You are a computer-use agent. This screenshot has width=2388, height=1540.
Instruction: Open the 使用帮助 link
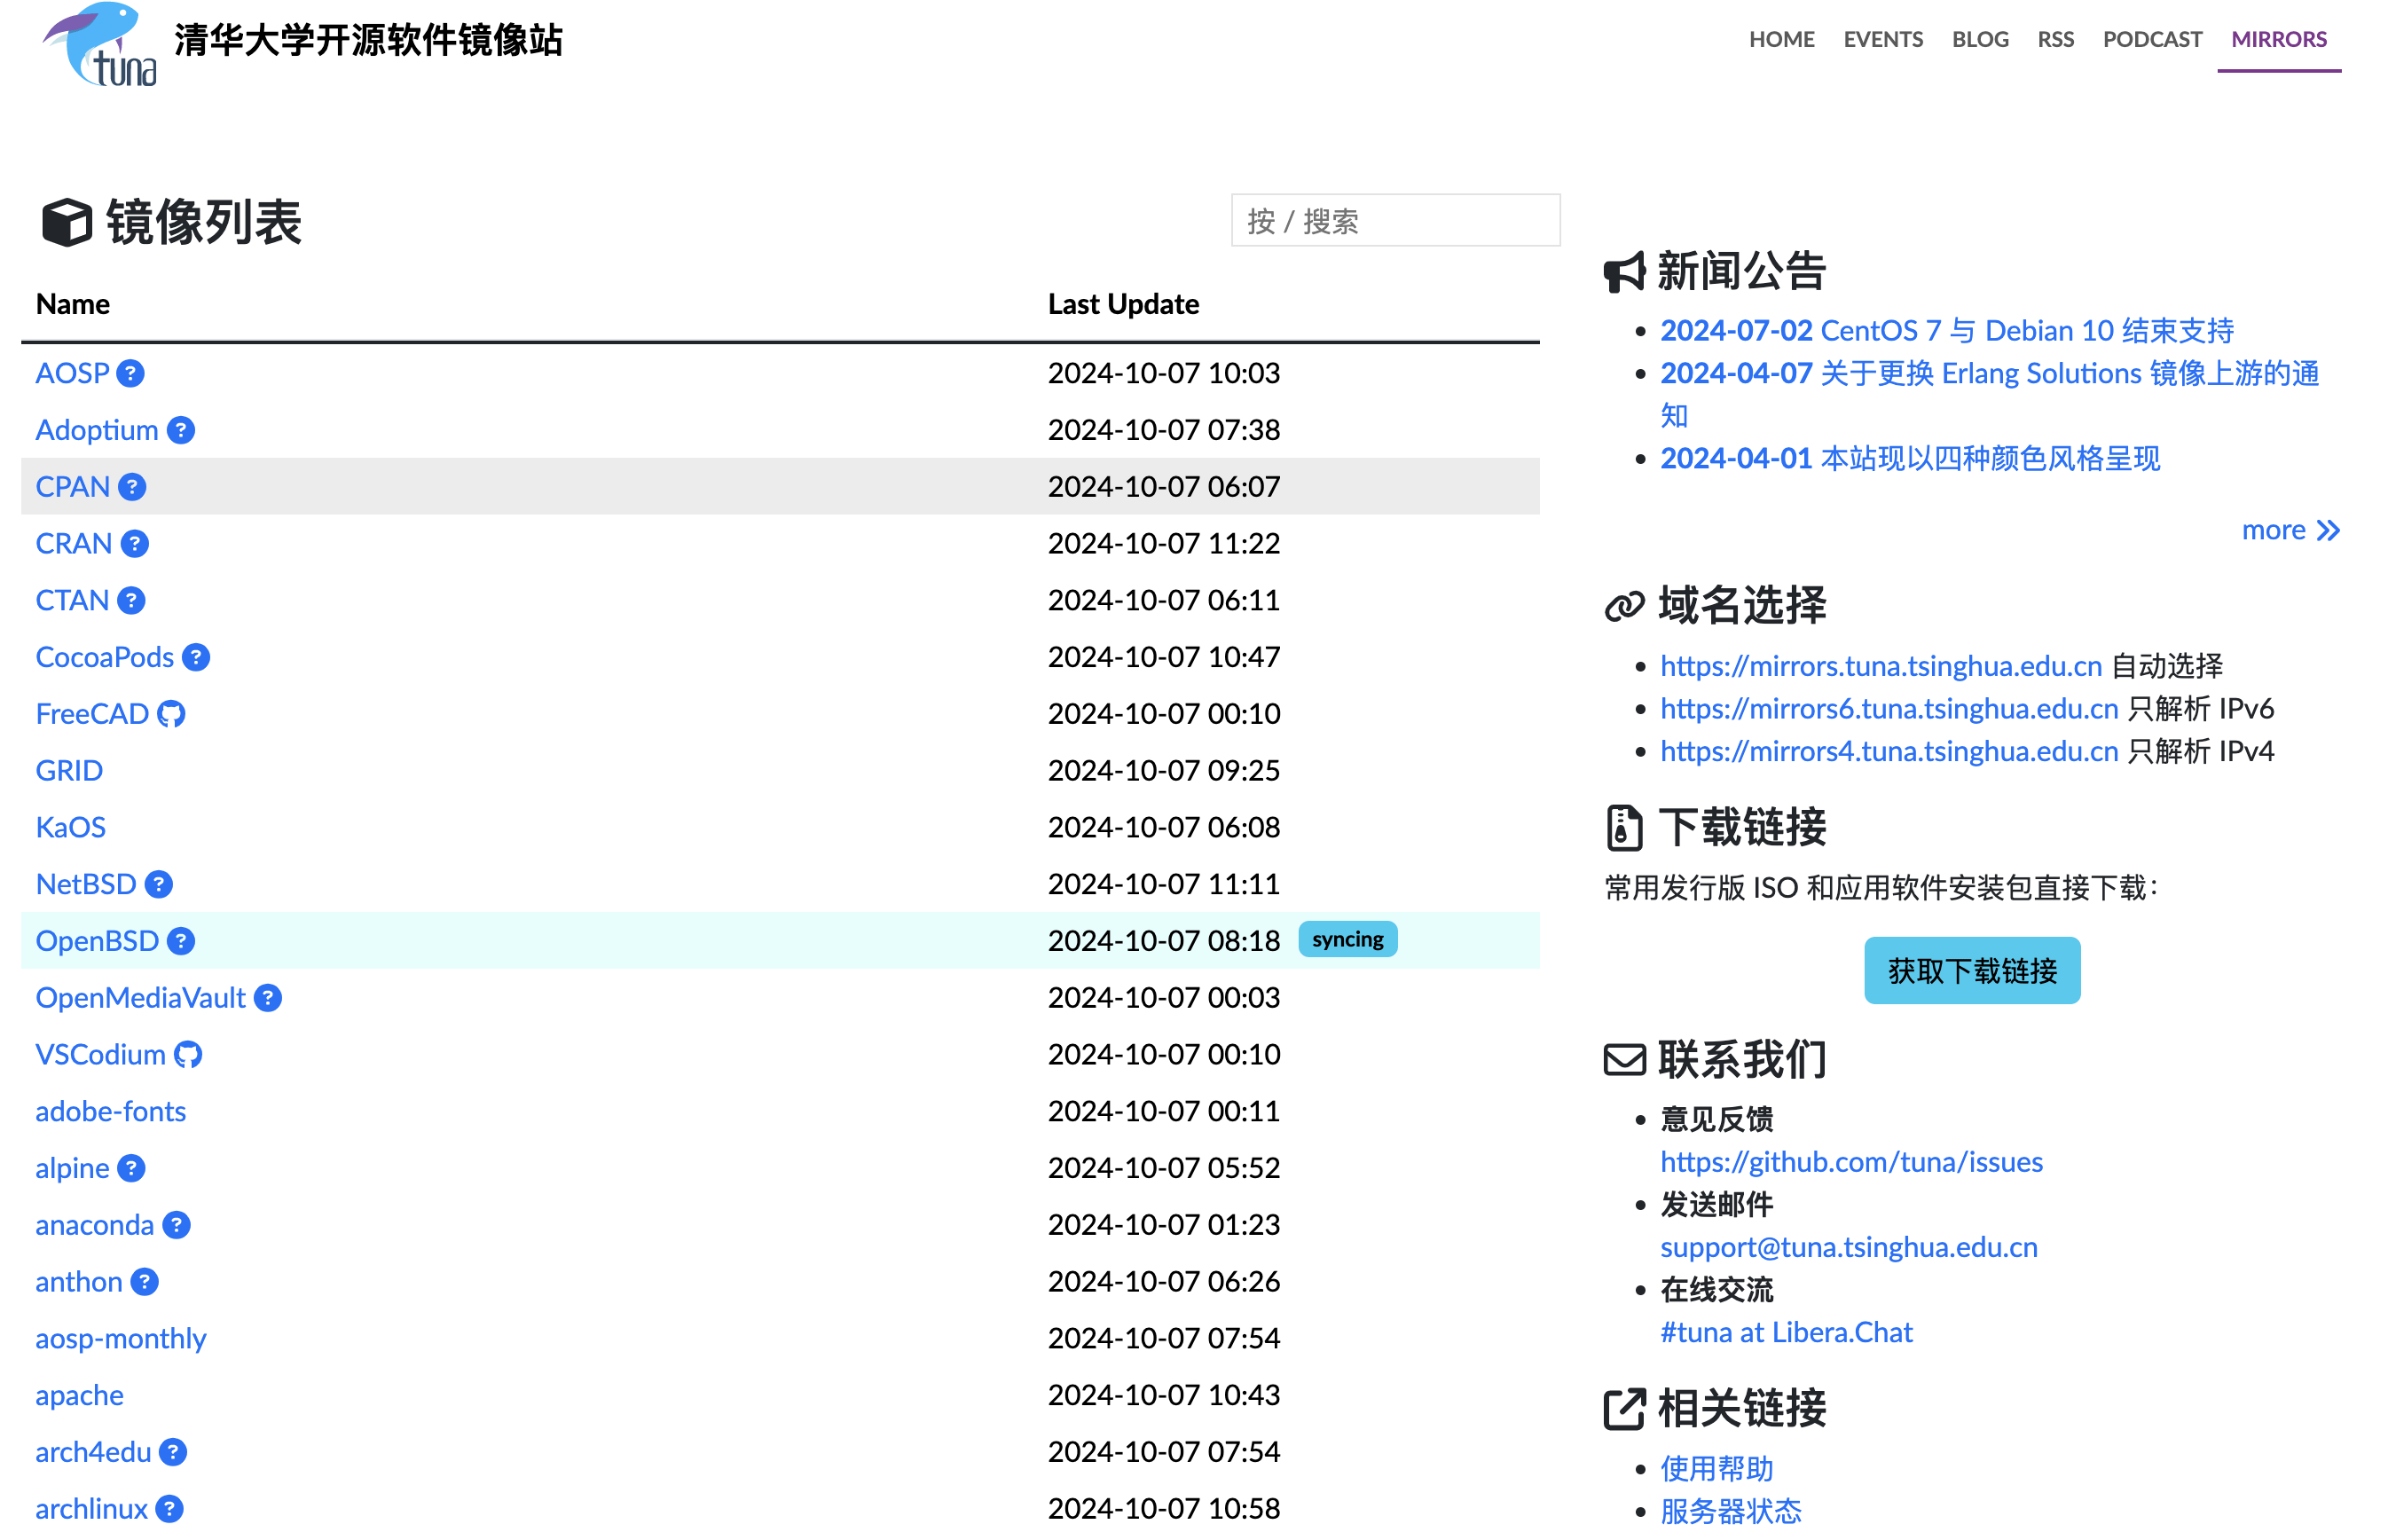click(1716, 1468)
